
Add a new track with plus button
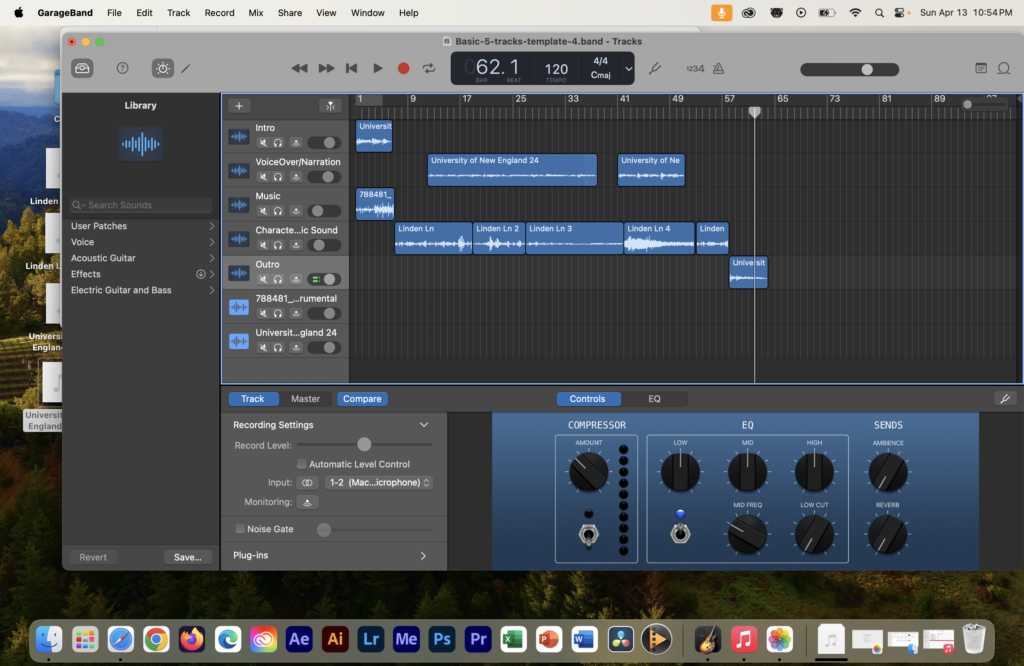pos(239,106)
